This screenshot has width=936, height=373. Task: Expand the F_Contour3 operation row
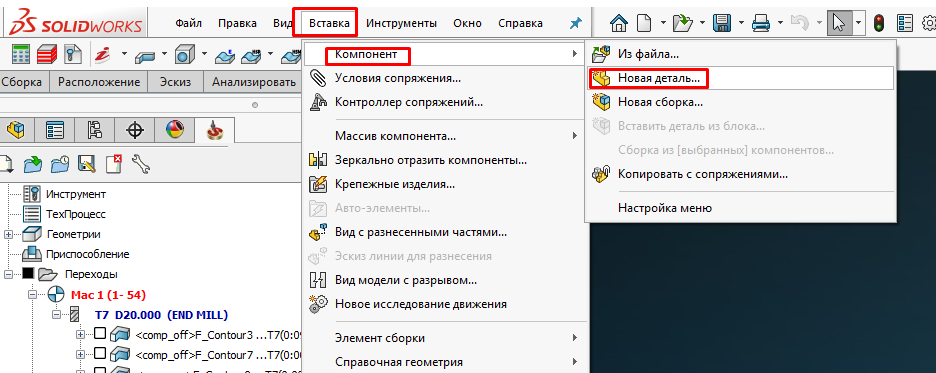(x=81, y=334)
